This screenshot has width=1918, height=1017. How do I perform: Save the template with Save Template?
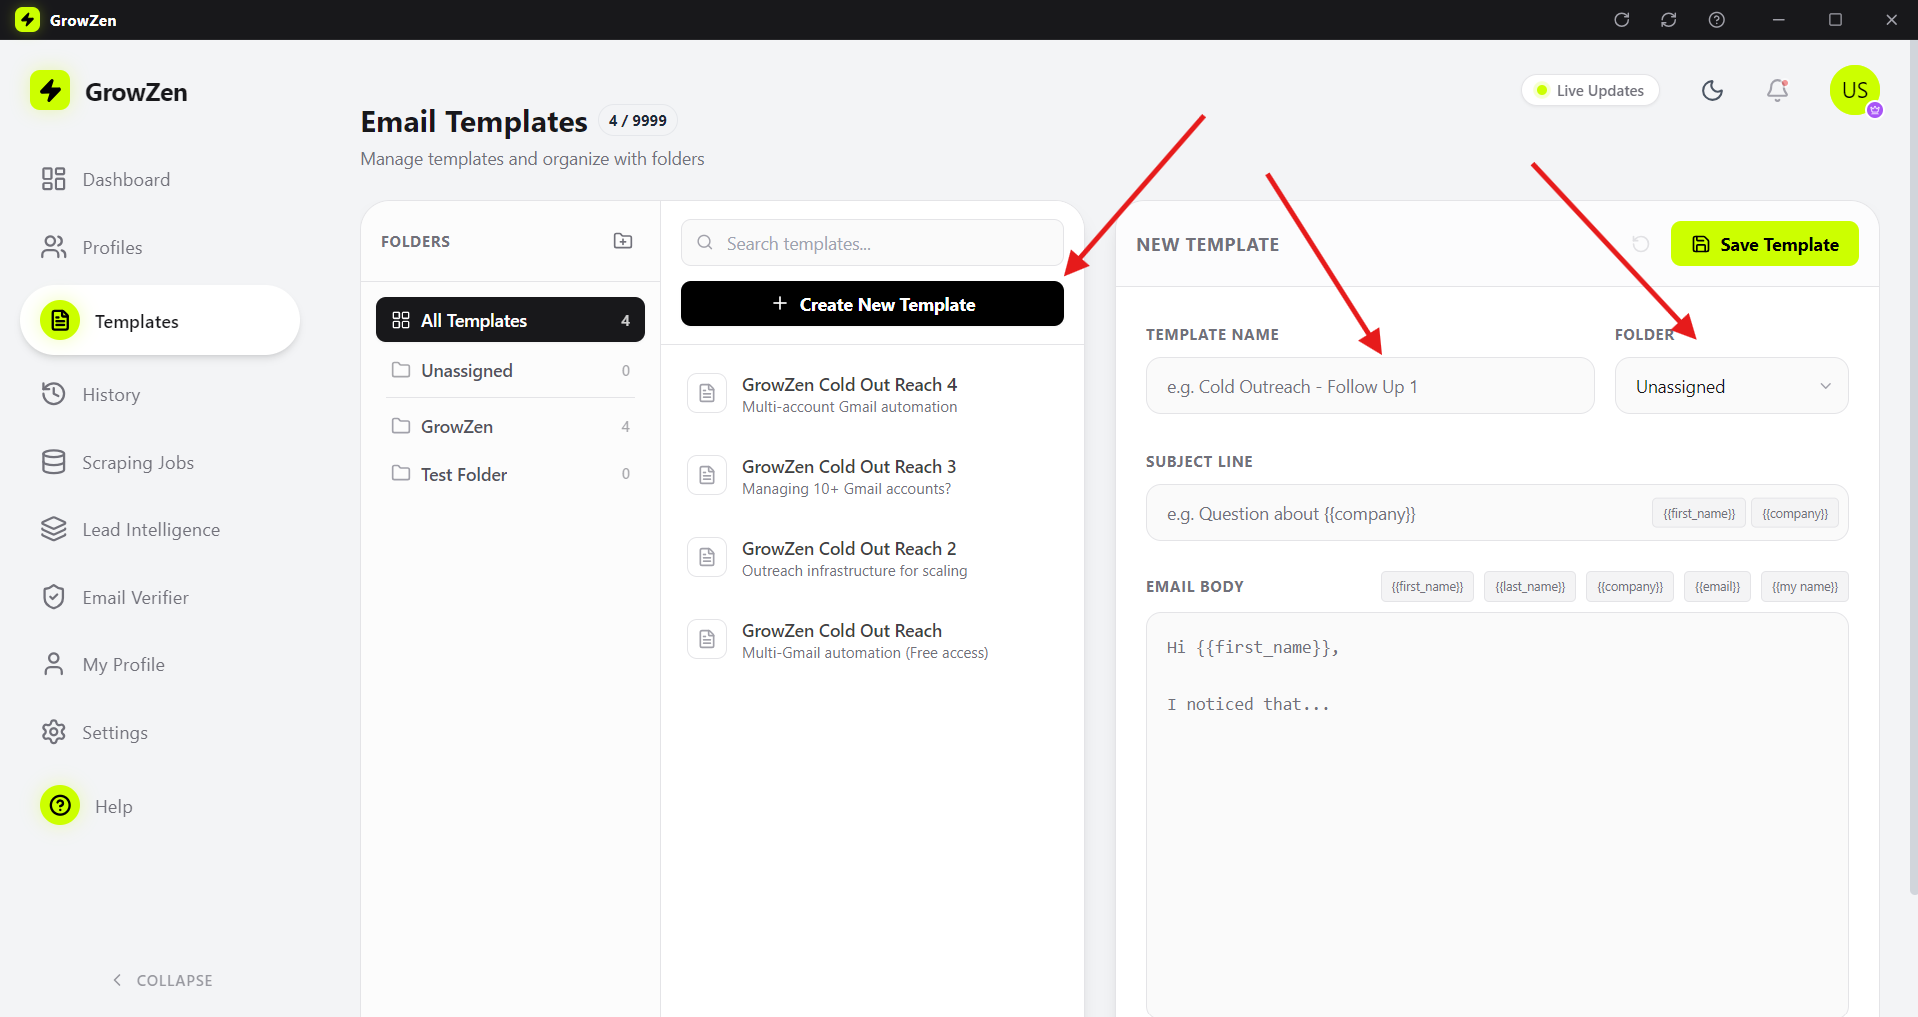(x=1765, y=243)
